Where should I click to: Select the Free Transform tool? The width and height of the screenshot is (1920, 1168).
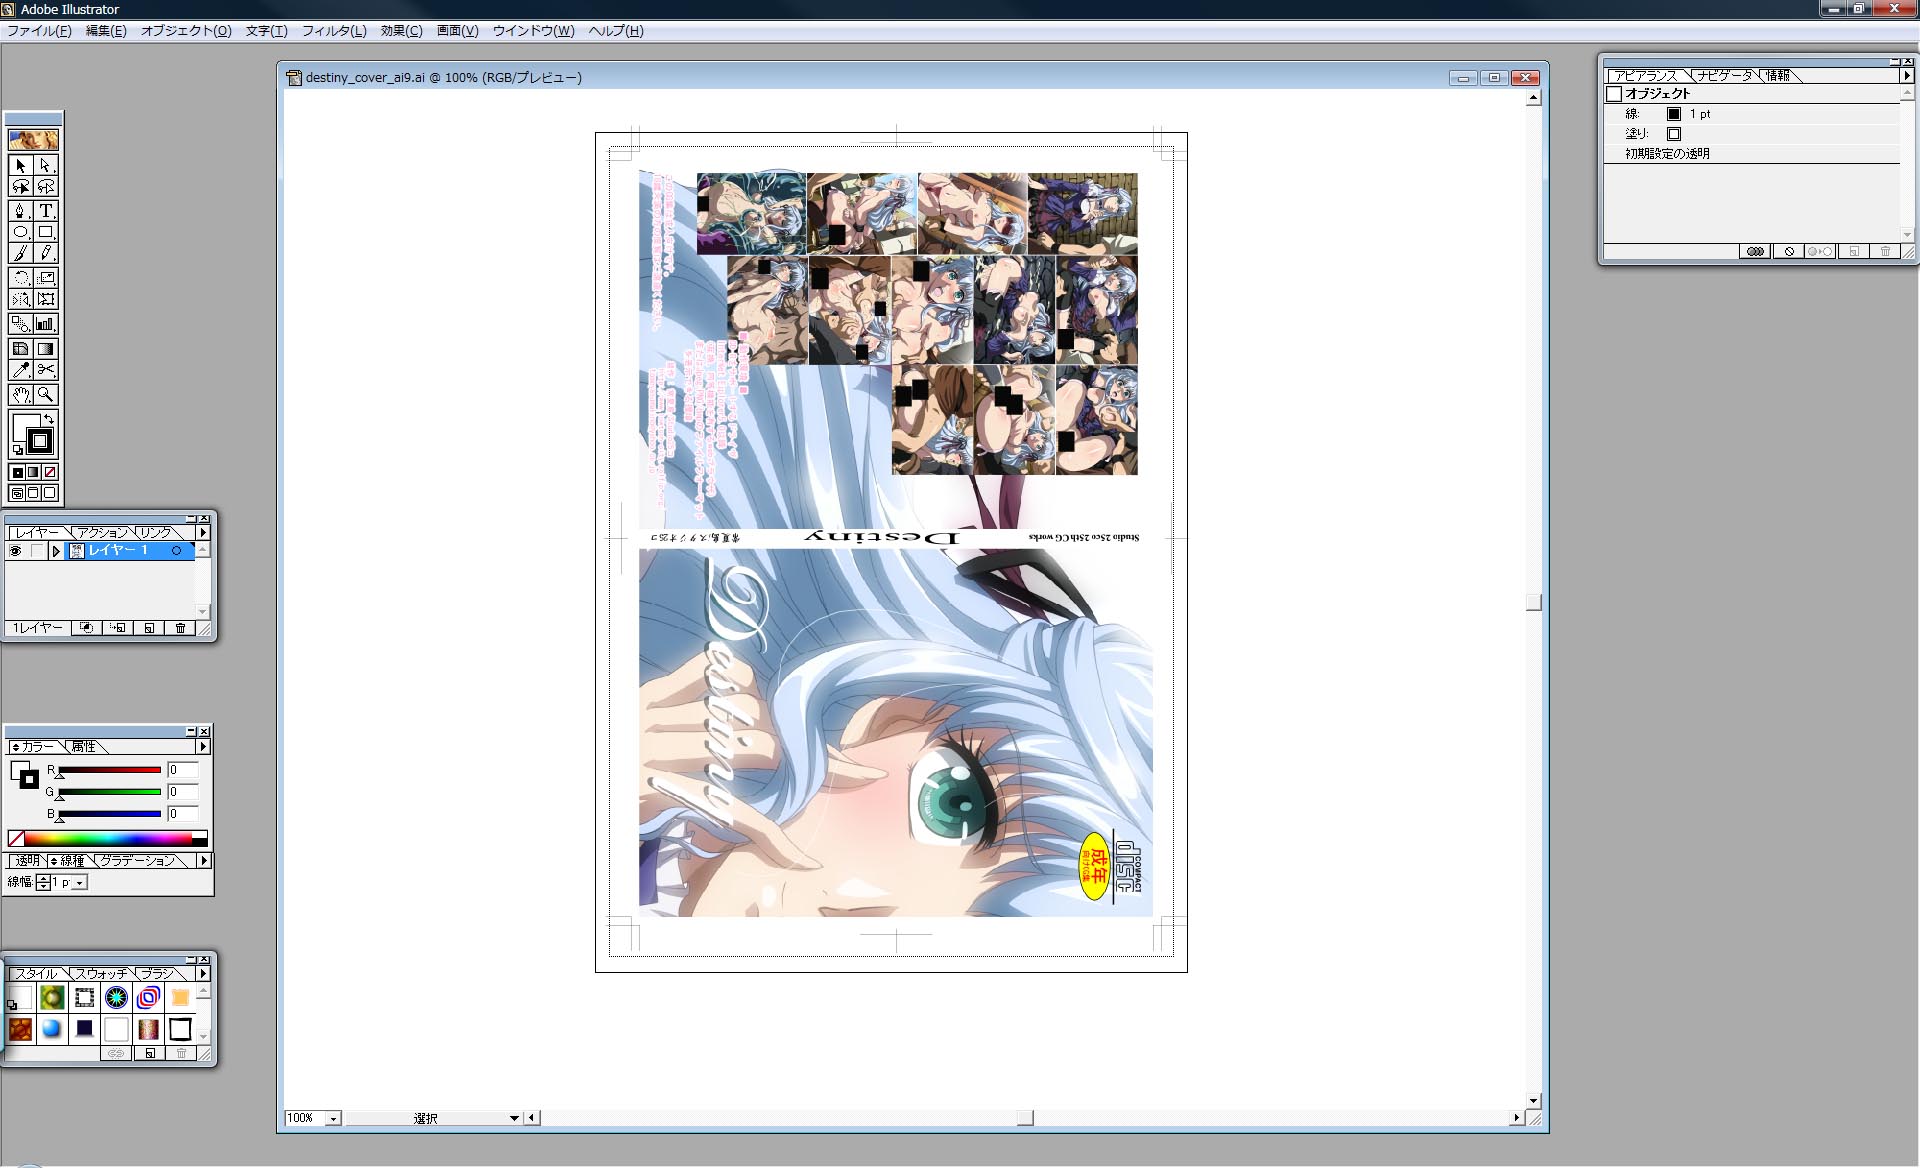pyautogui.click(x=46, y=299)
